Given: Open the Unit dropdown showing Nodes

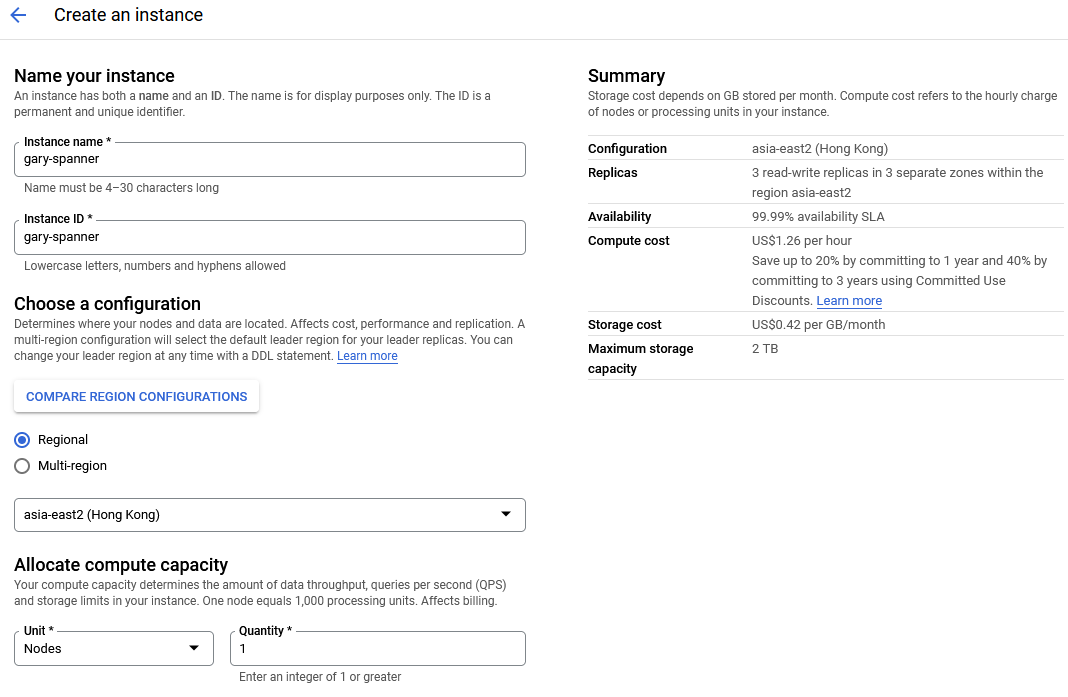Looking at the screenshot, I should [x=113, y=648].
